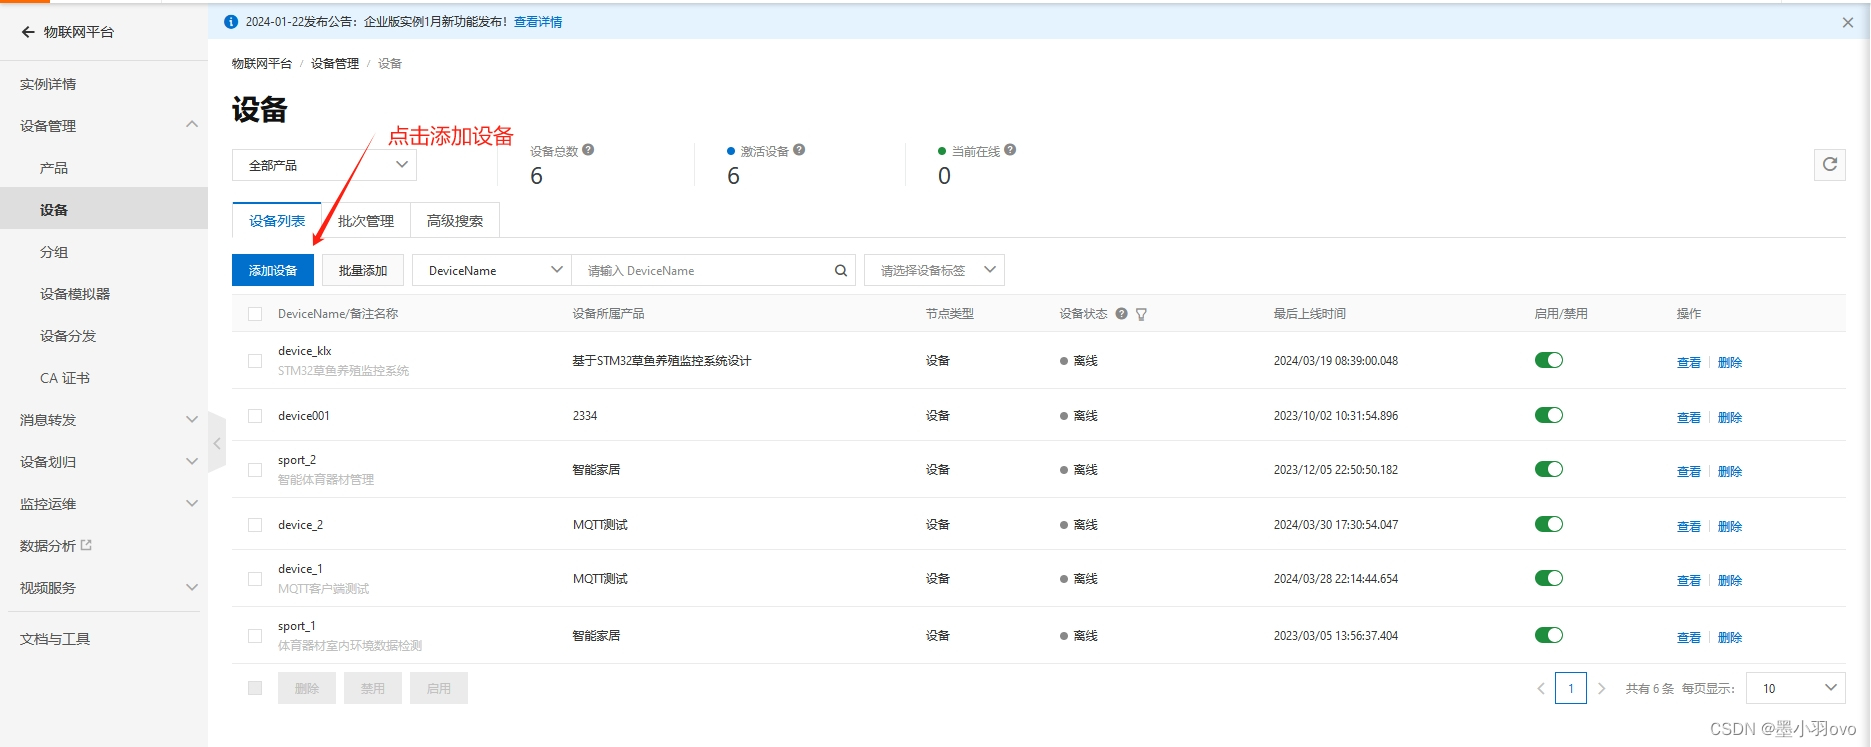Toggle the sport_2 enable switch
Viewport: 1871px width, 747px height.
coord(1549,469)
